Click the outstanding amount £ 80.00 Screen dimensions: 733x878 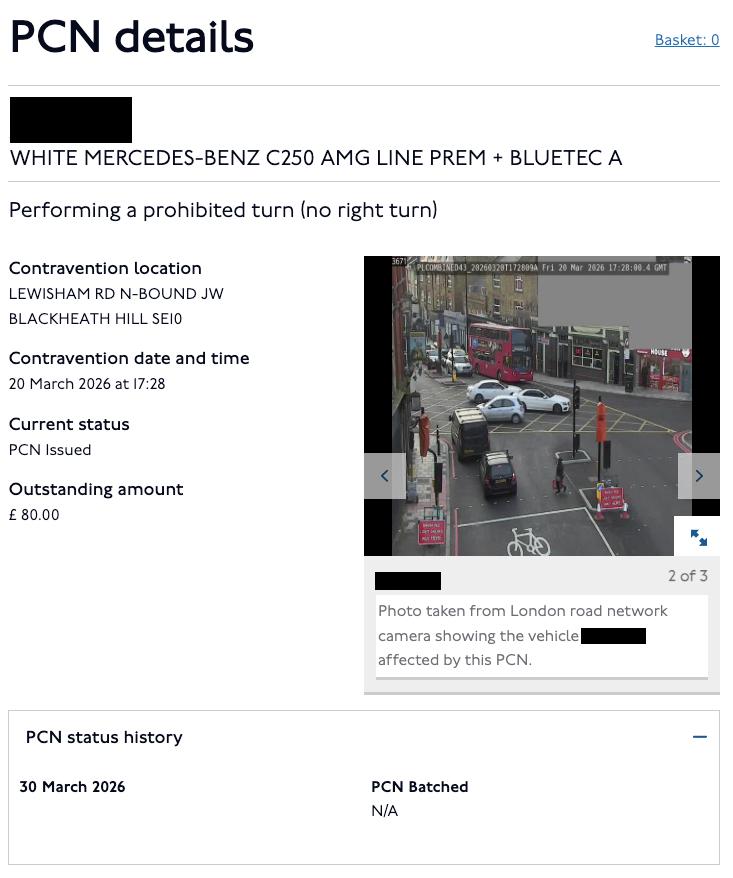click(x=34, y=515)
